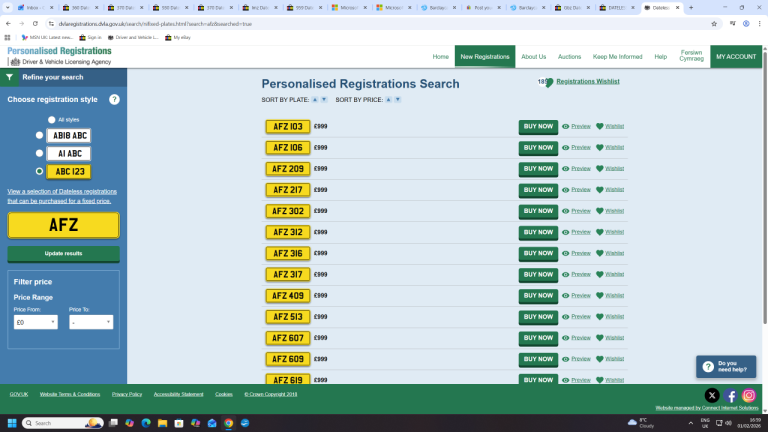Open the X social media icon
The image size is (768, 432).
712,395
